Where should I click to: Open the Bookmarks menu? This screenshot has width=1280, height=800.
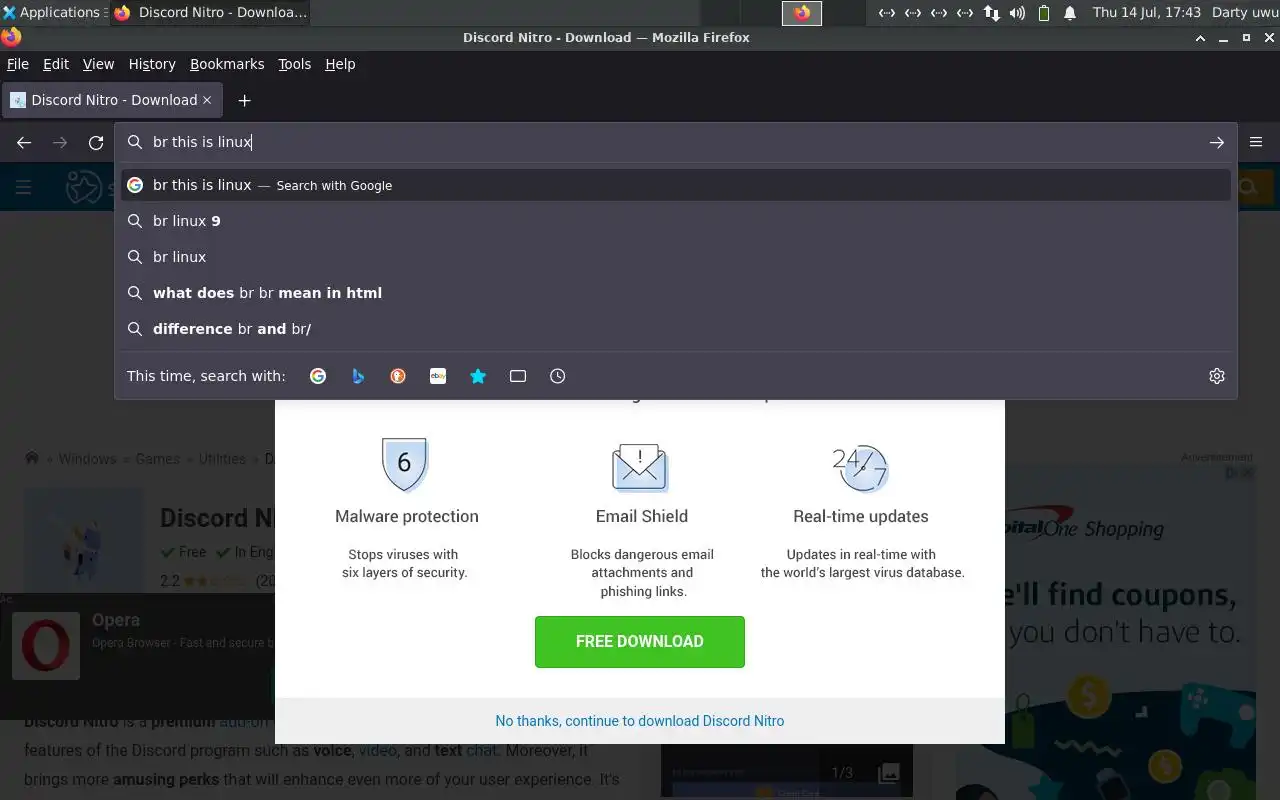[x=227, y=64]
